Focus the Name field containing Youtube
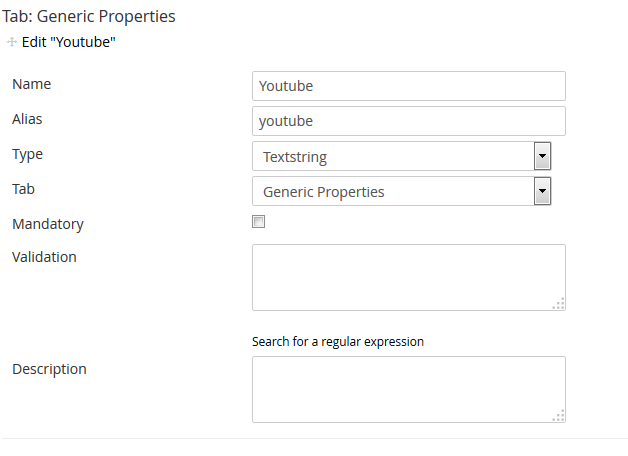This screenshot has width=628, height=456. click(409, 86)
